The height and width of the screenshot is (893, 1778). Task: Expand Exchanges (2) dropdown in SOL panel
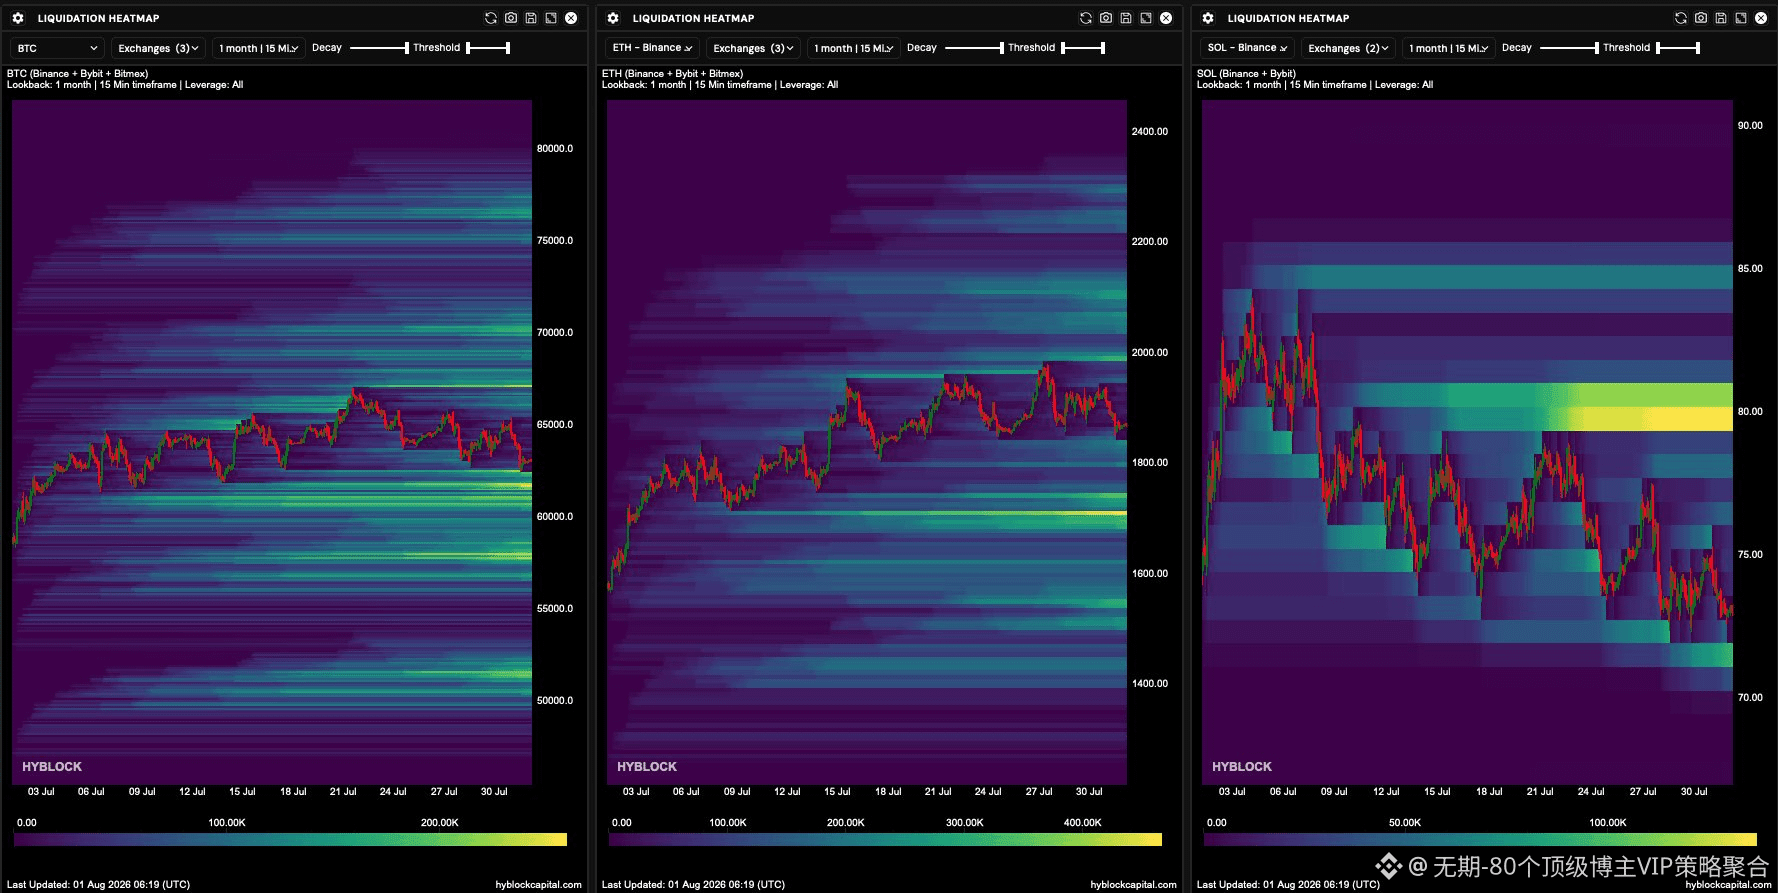1348,48
